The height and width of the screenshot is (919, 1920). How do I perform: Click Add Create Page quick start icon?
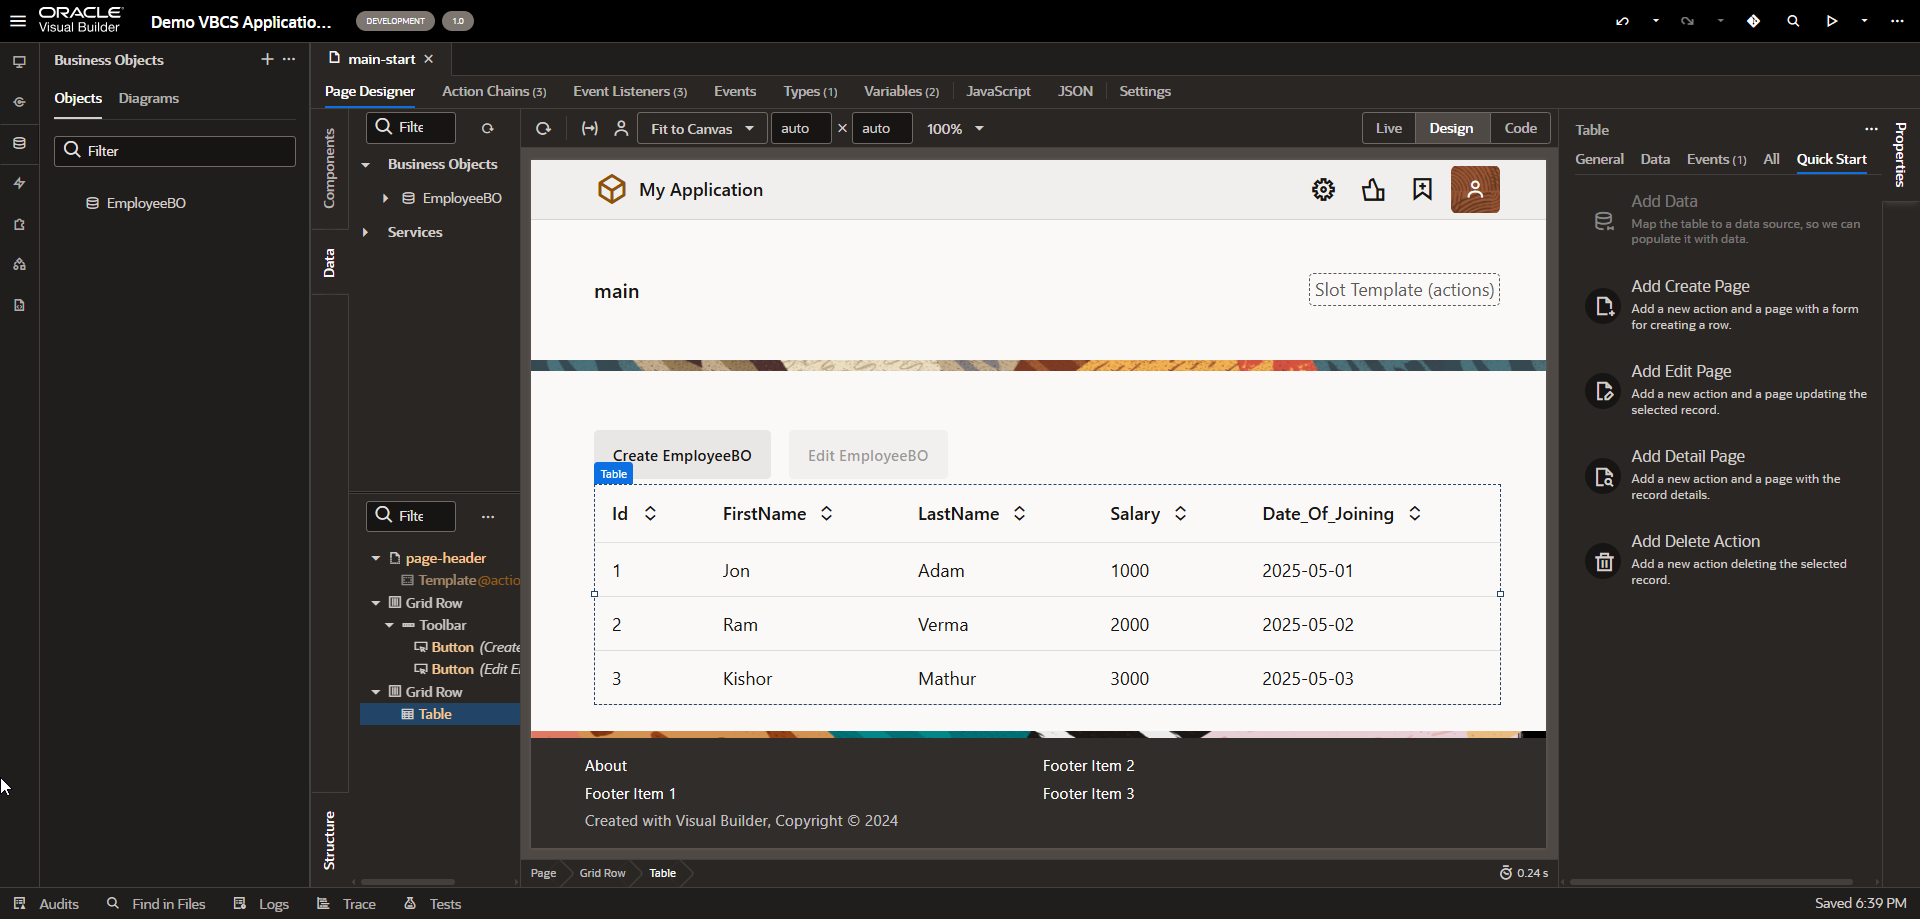[x=1603, y=306]
